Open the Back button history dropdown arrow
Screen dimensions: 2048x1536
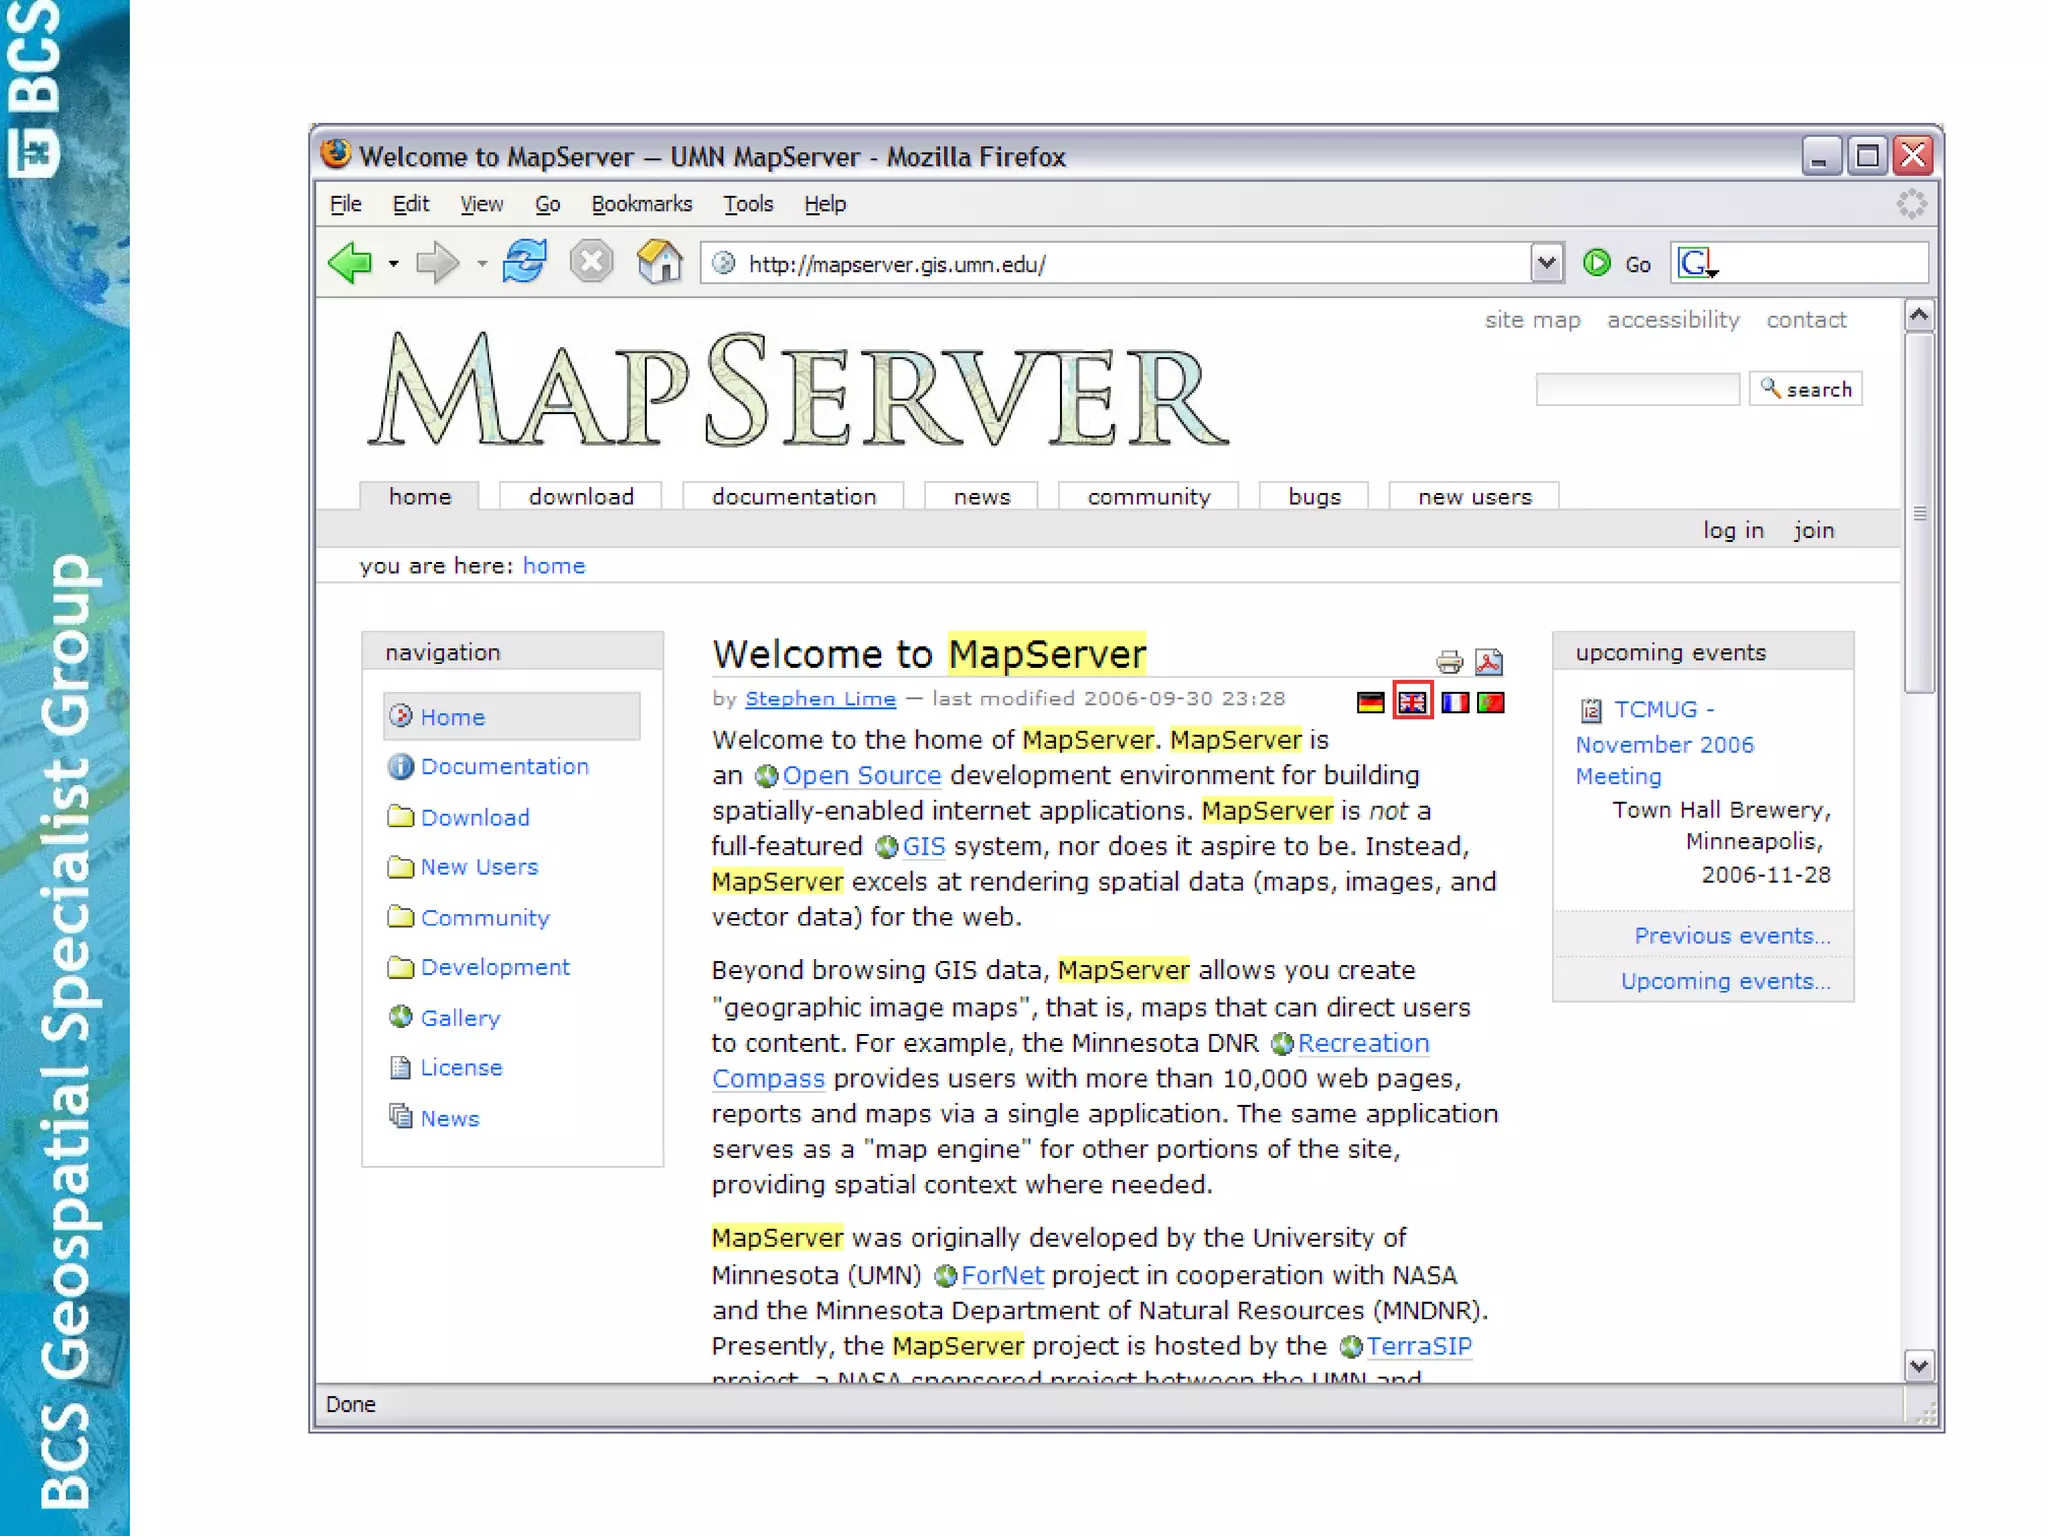pyautogui.click(x=394, y=264)
